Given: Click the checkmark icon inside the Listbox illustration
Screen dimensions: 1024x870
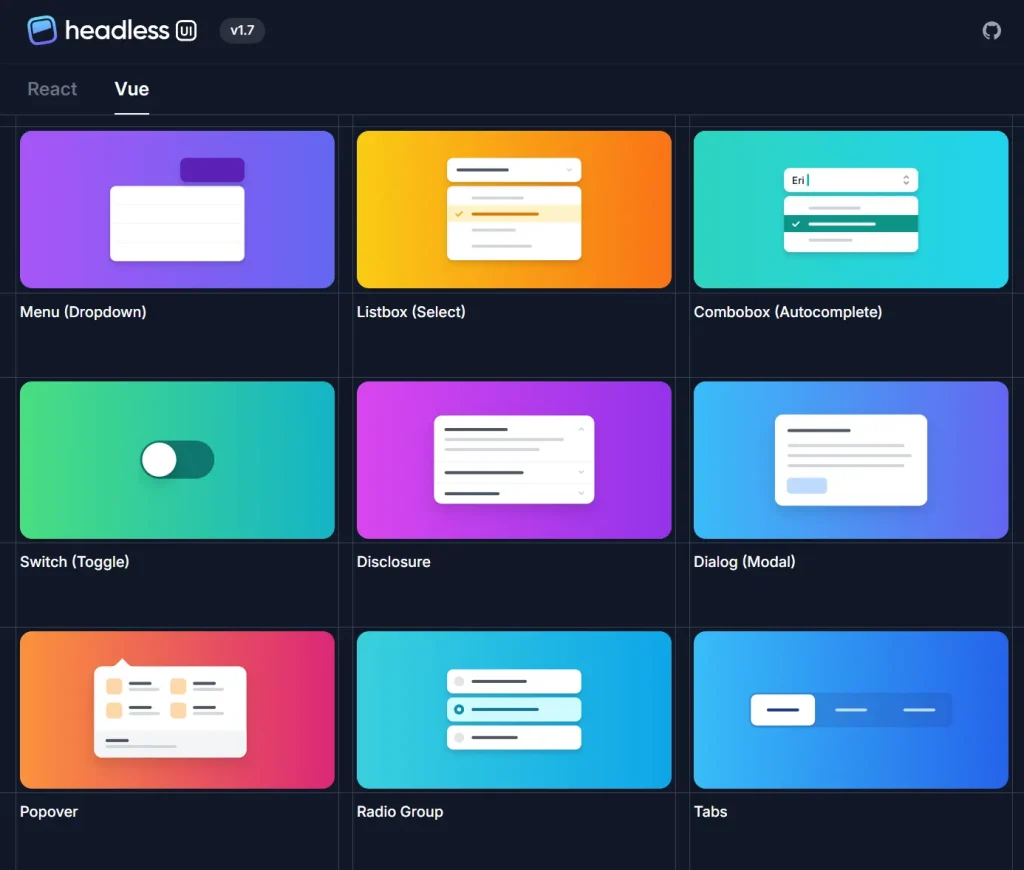Looking at the screenshot, I should click(459, 214).
